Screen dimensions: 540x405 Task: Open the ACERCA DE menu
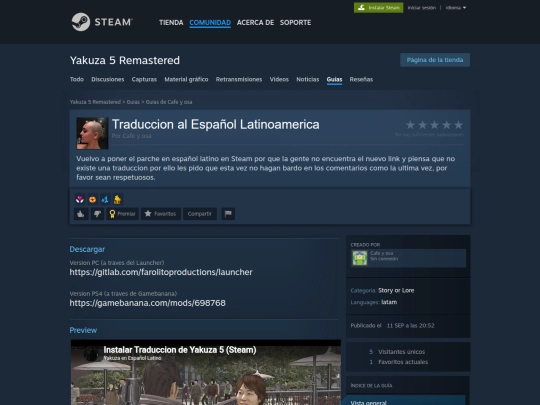pos(255,22)
